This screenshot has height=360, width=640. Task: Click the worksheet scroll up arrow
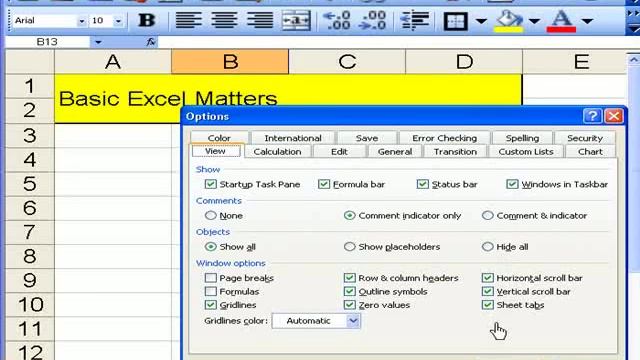point(633,60)
